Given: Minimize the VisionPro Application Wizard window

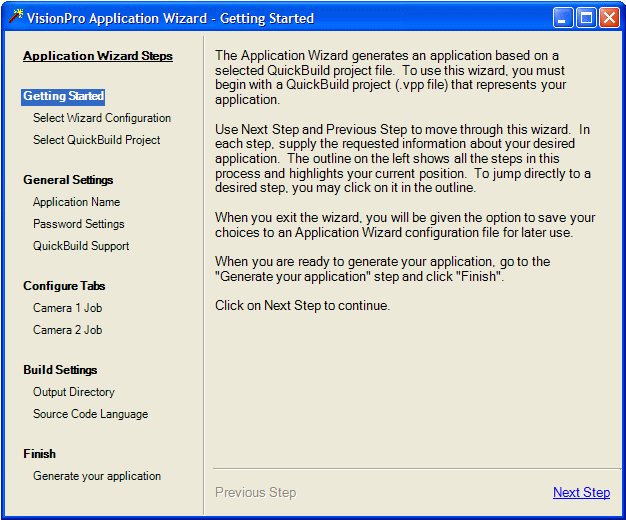Looking at the screenshot, I should [x=563, y=18].
